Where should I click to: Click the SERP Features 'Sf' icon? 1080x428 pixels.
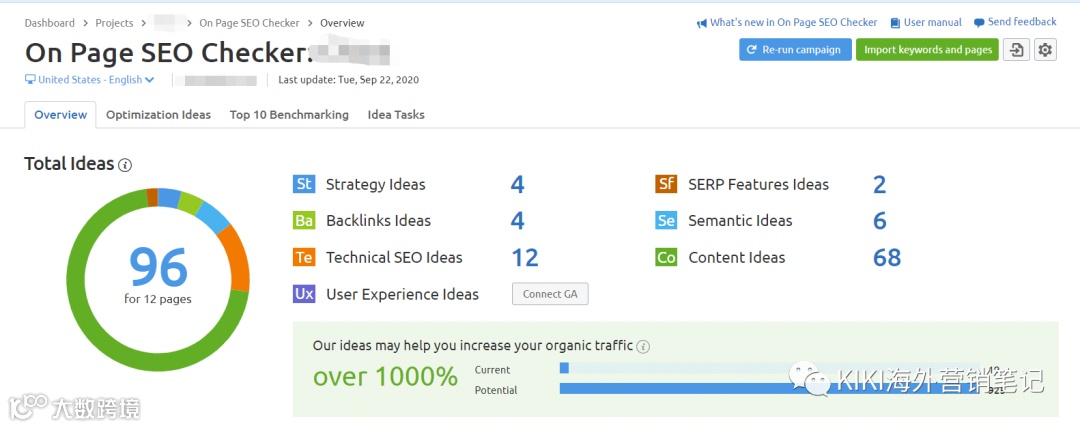click(666, 184)
